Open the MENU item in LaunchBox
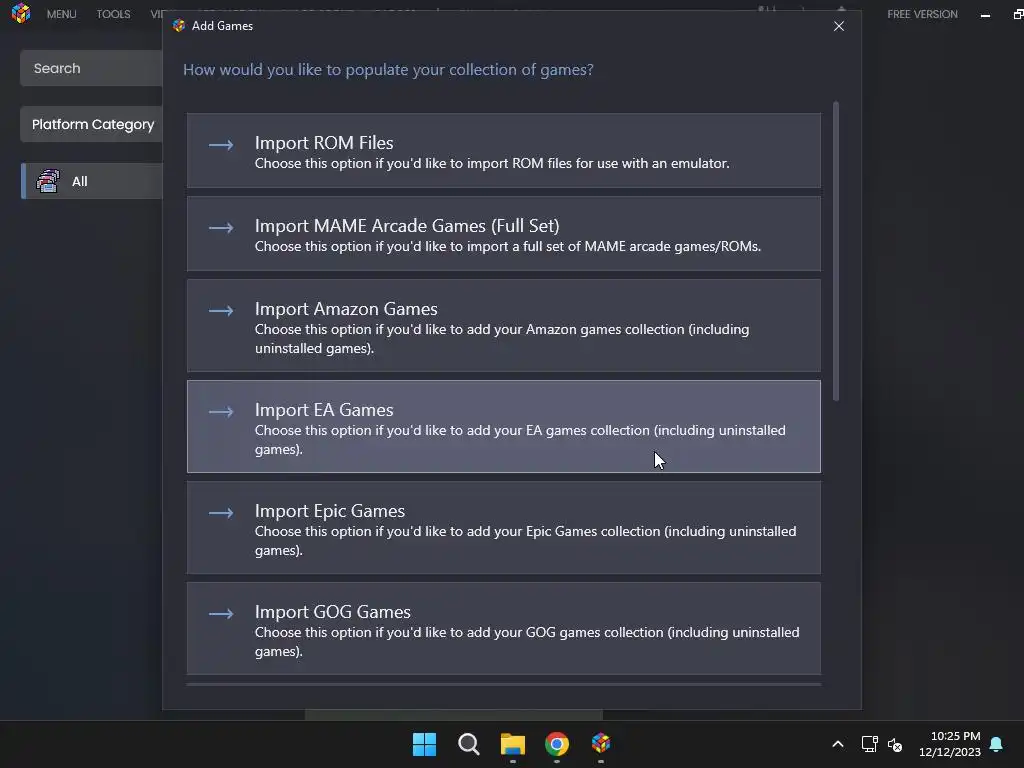 tap(61, 14)
